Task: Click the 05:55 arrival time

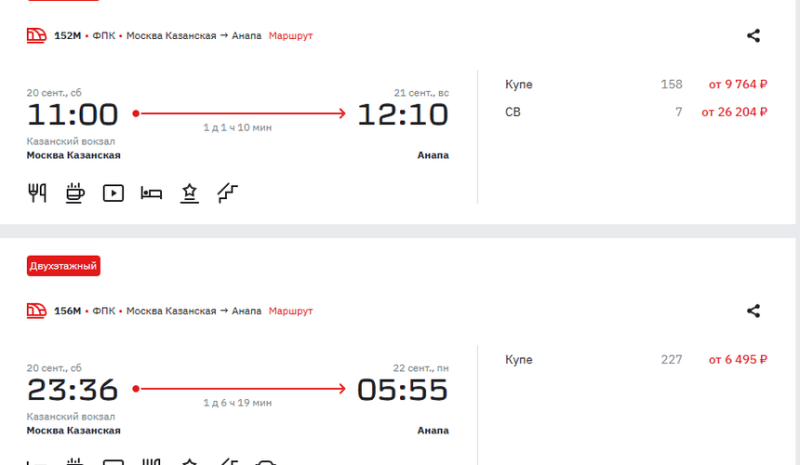Action: (x=403, y=390)
